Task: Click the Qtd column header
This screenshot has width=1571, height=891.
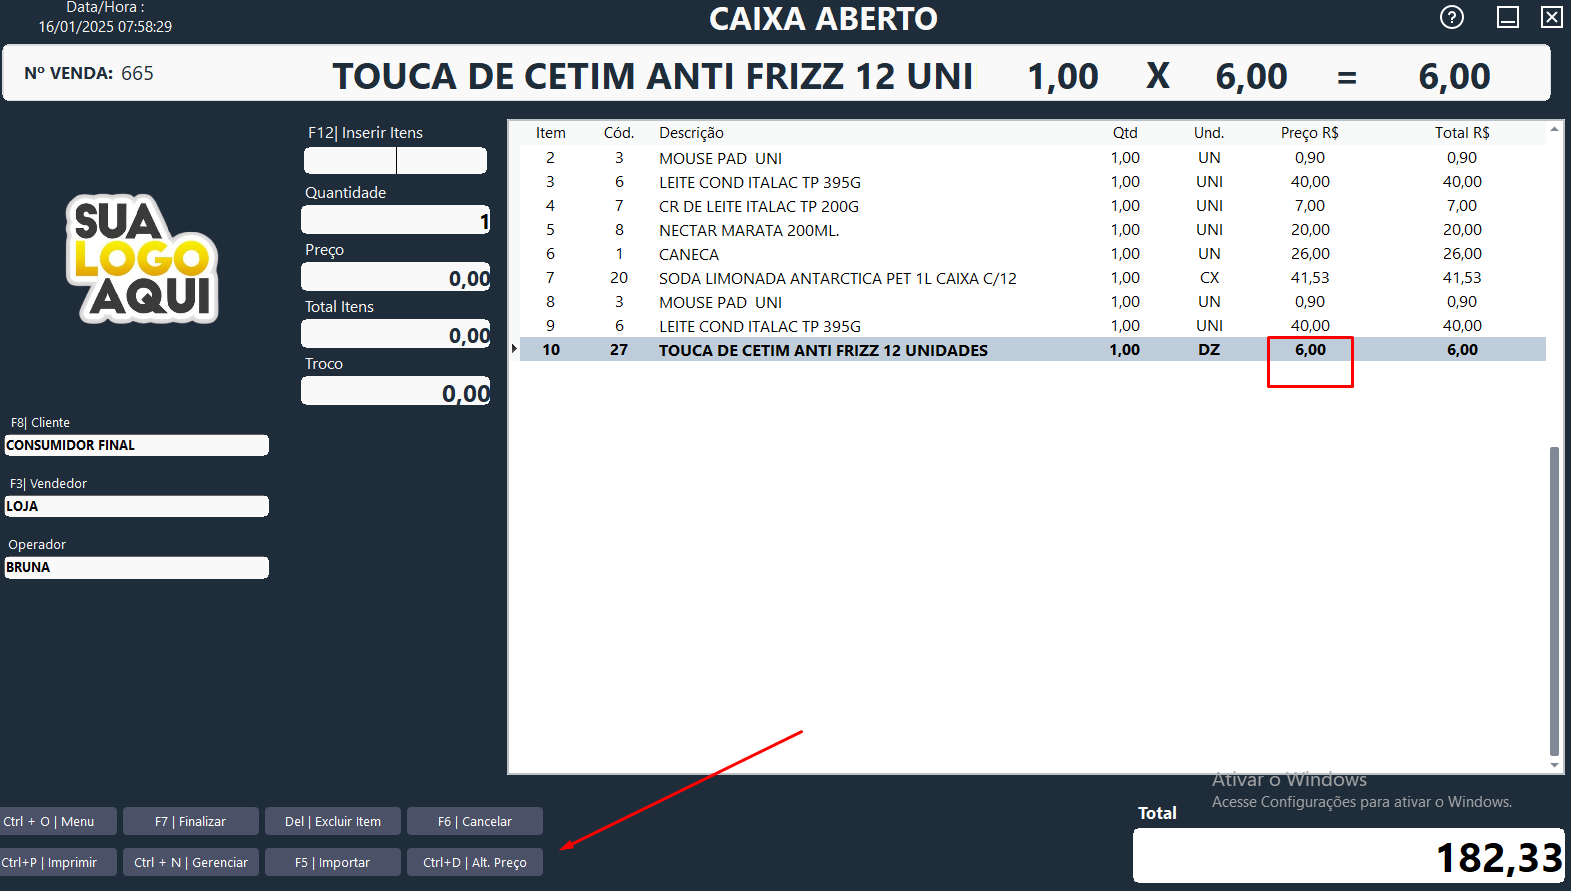Action: pyautogui.click(x=1125, y=133)
